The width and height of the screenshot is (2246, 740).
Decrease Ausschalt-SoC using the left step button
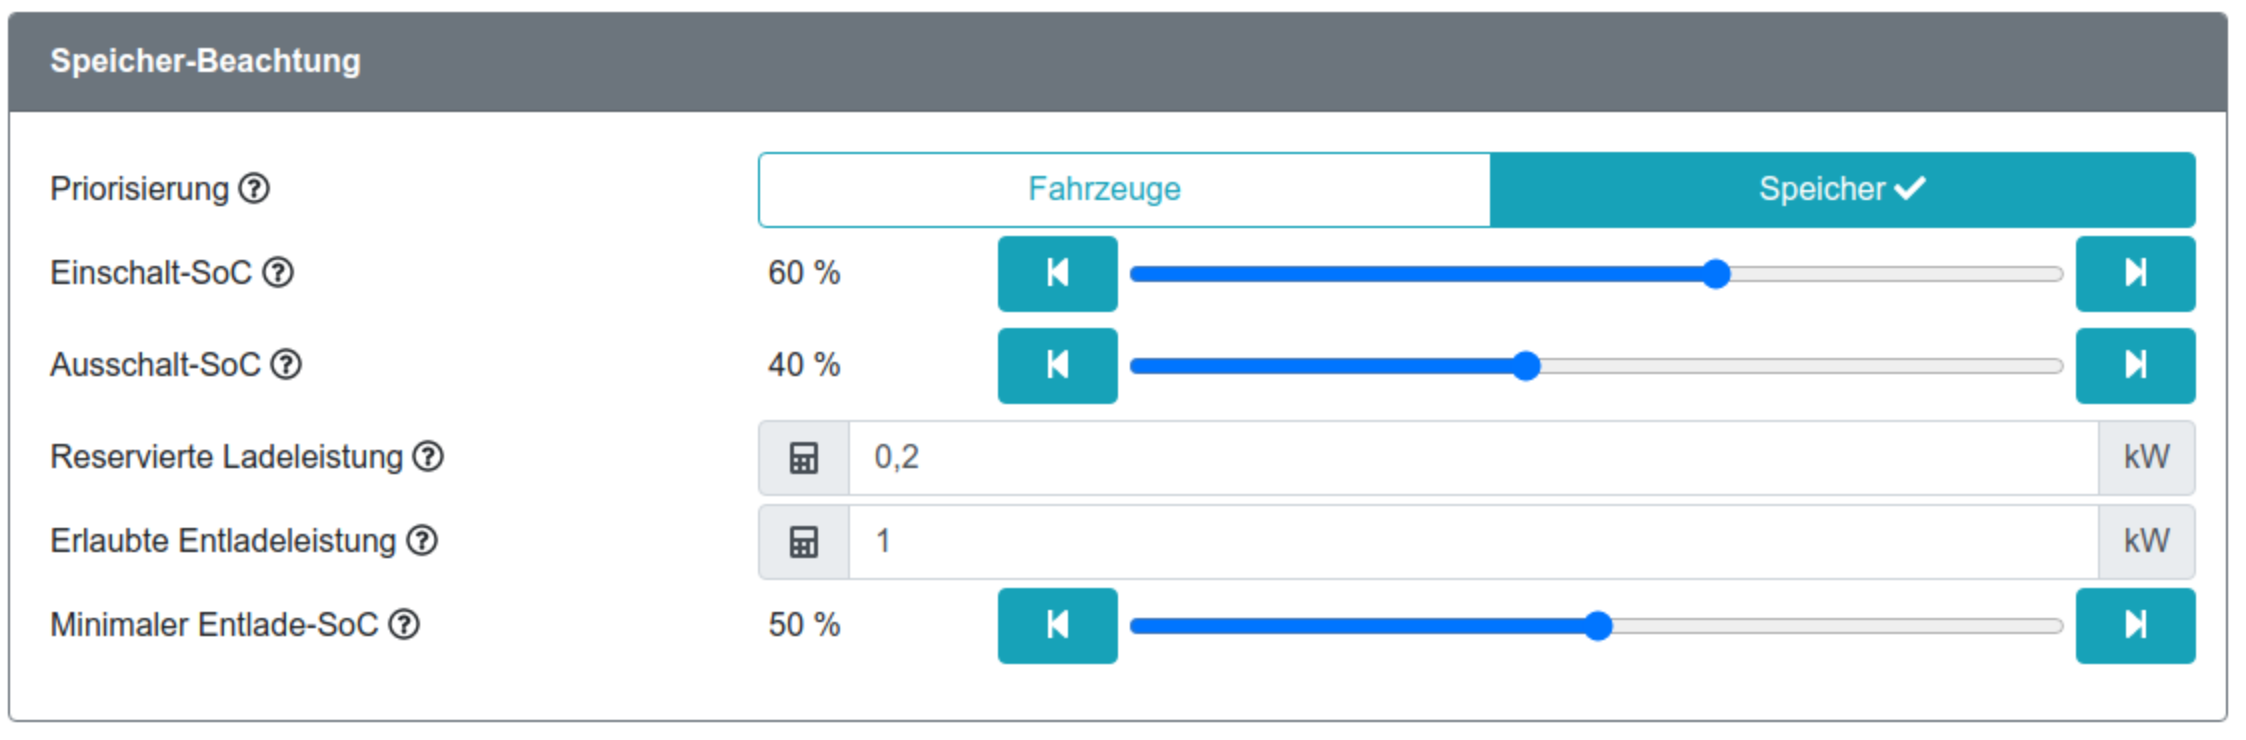click(x=1057, y=365)
